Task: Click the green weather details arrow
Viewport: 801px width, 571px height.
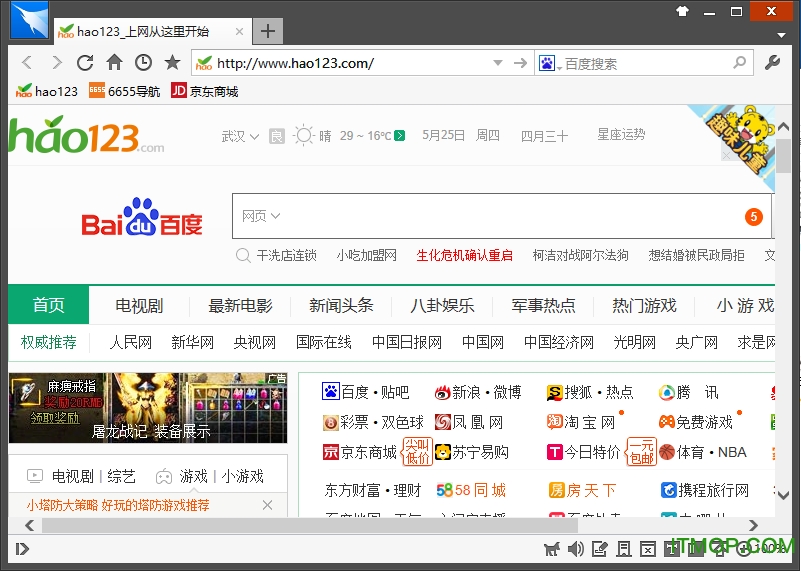Action: 400,135
